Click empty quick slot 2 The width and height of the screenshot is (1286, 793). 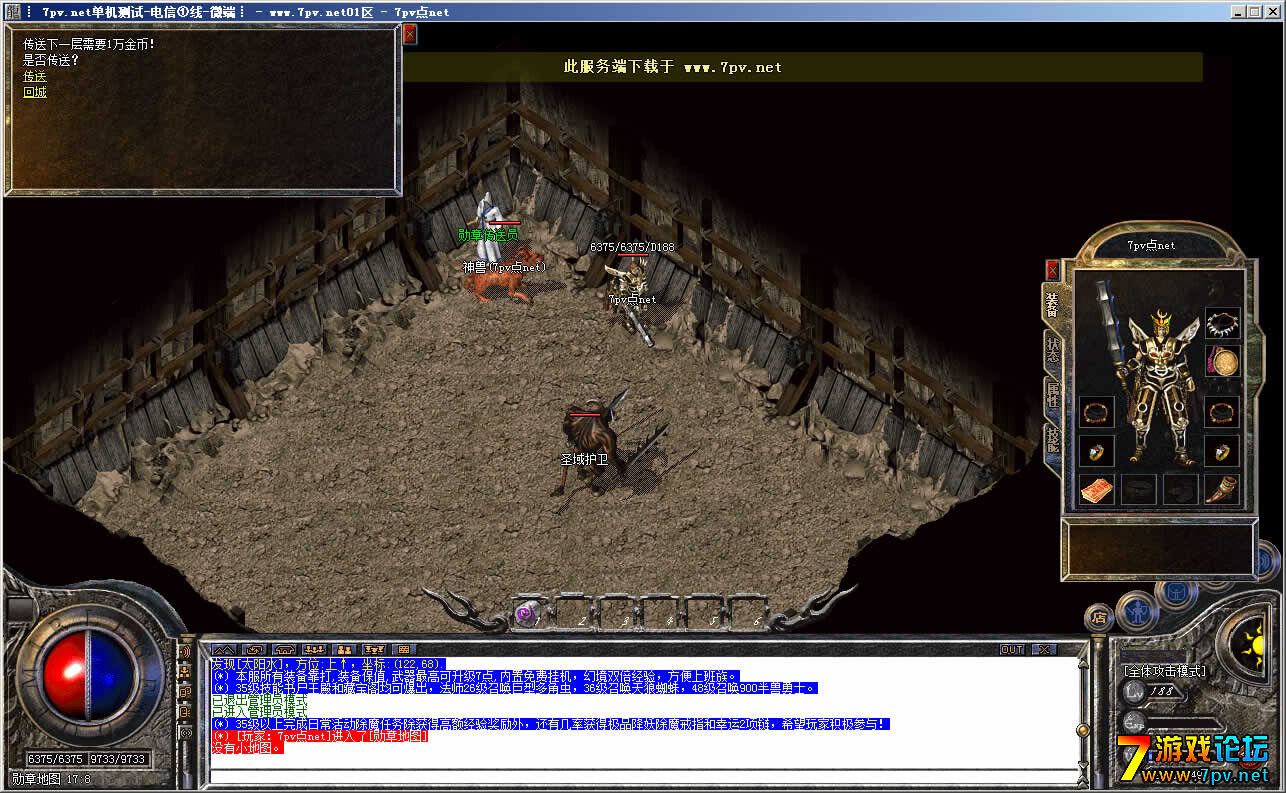(571, 612)
